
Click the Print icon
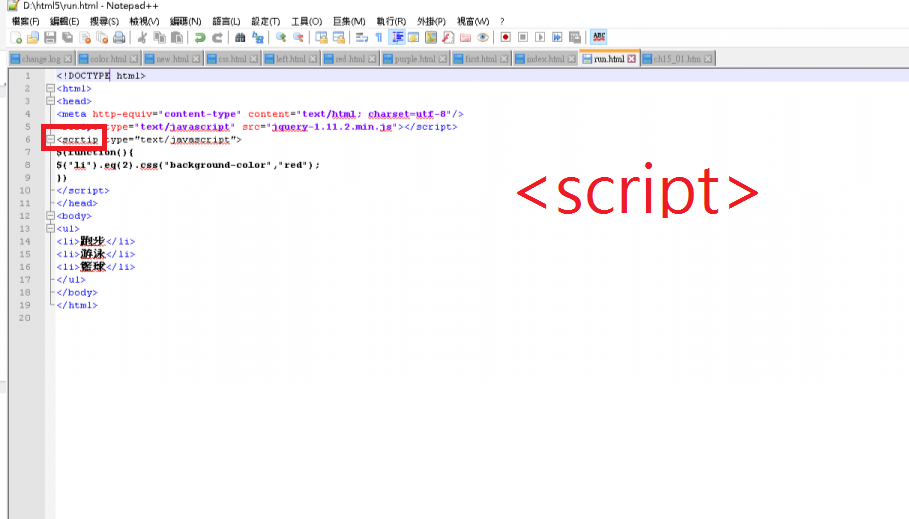[119, 38]
